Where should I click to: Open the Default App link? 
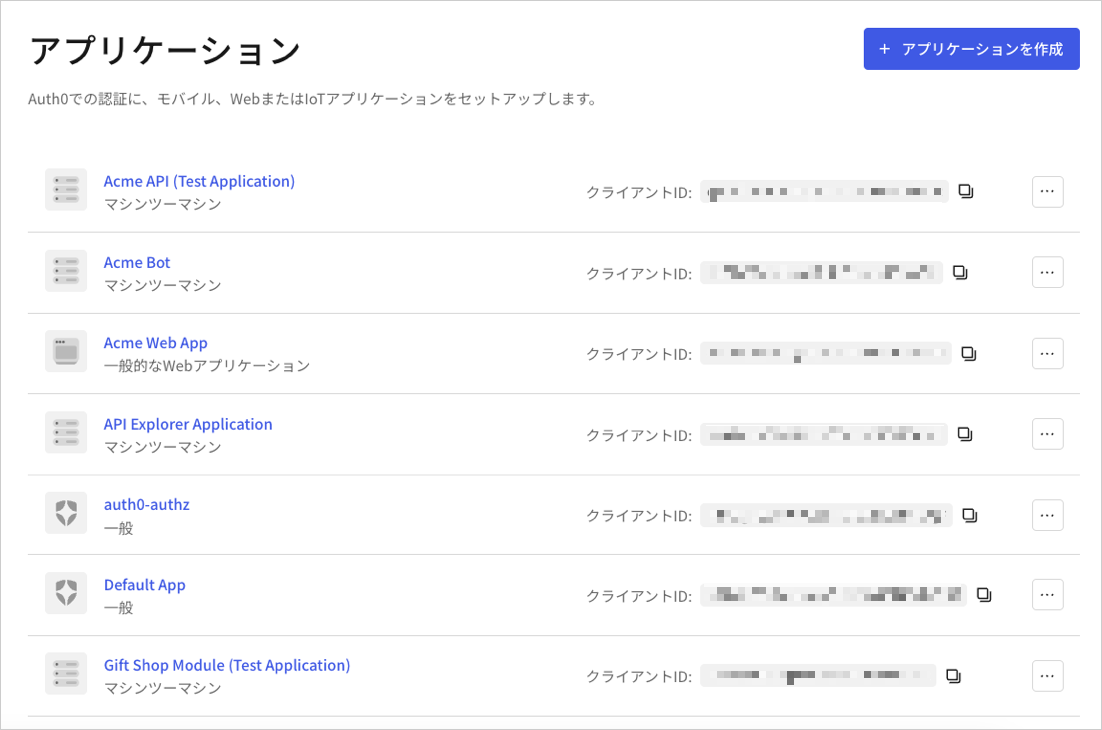click(x=144, y=584)
